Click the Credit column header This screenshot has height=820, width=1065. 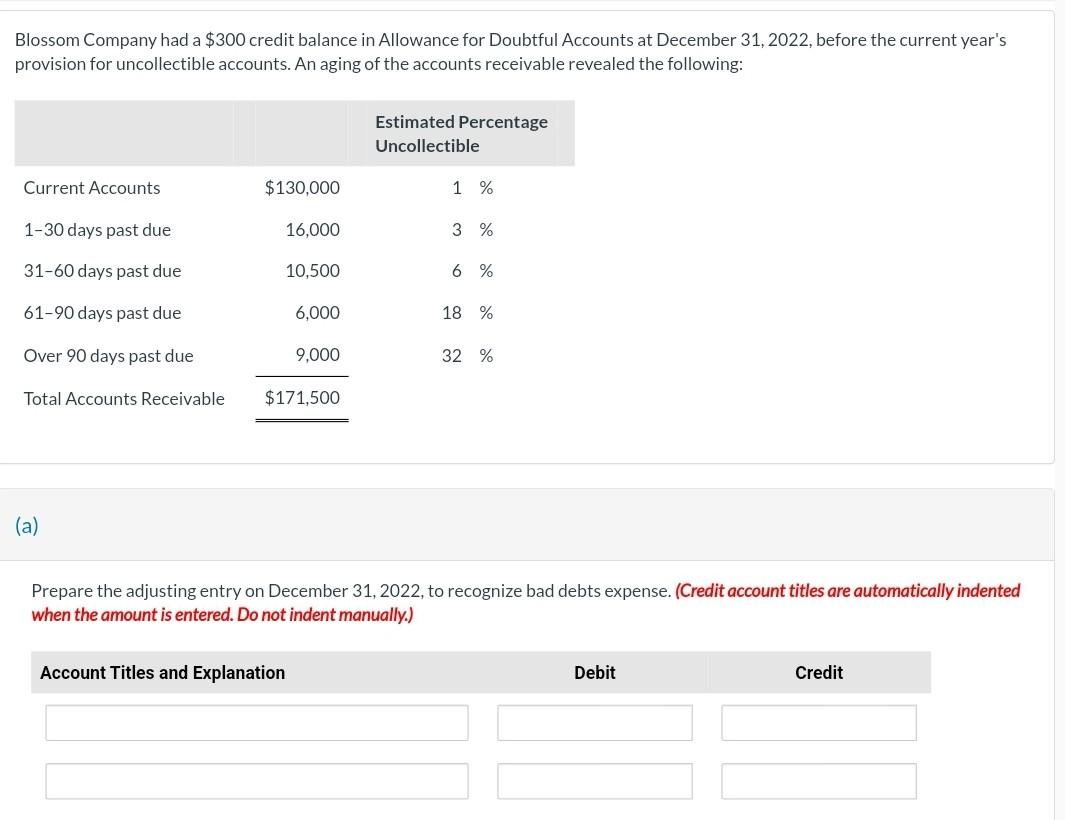click(x=818, y=673)
